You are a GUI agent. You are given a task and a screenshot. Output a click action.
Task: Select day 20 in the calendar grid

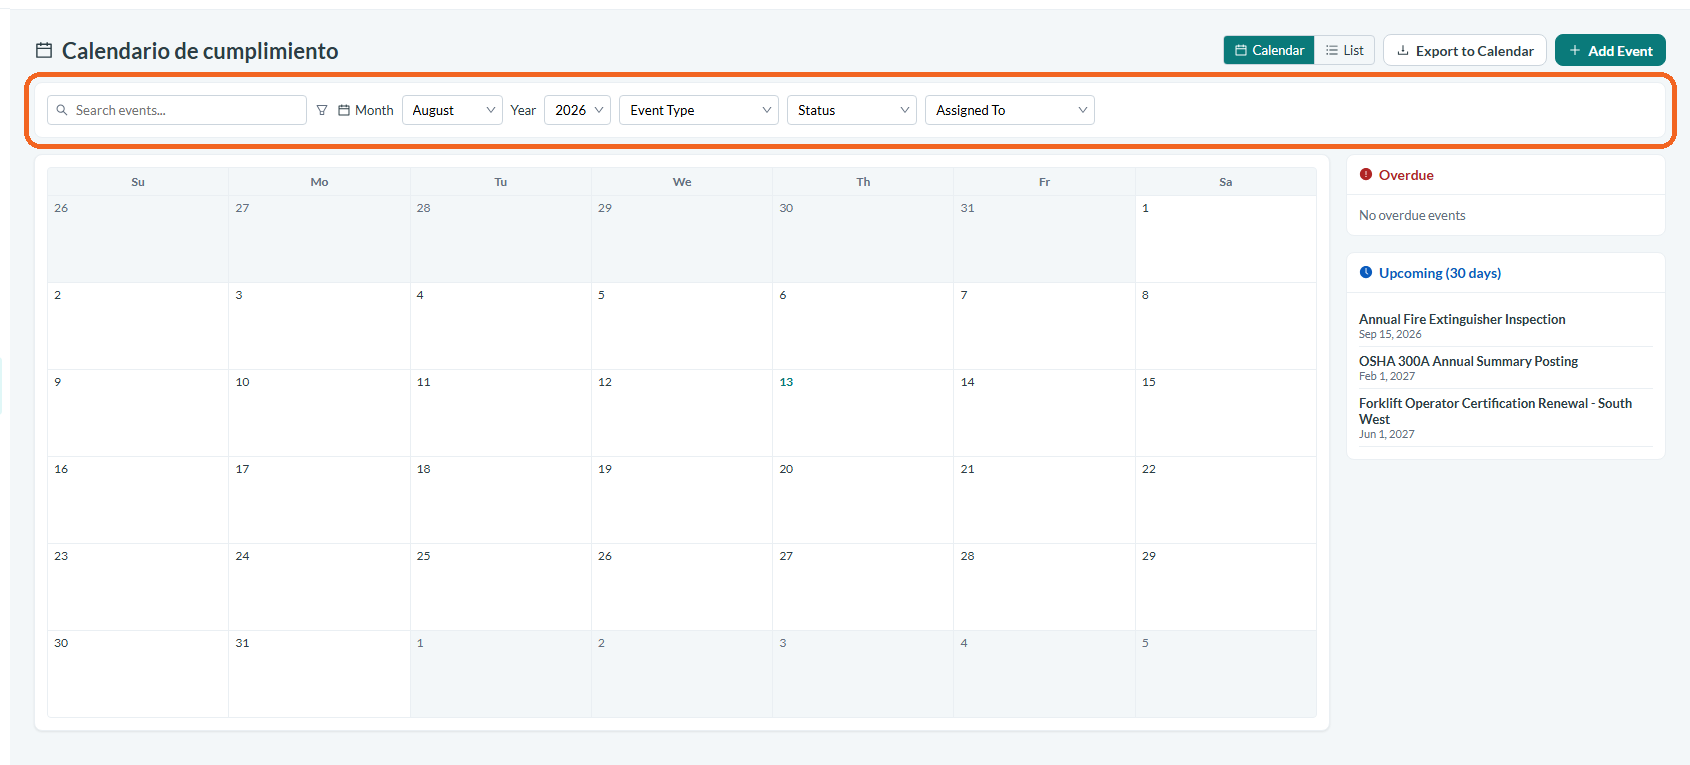click(x=863, y=500)
